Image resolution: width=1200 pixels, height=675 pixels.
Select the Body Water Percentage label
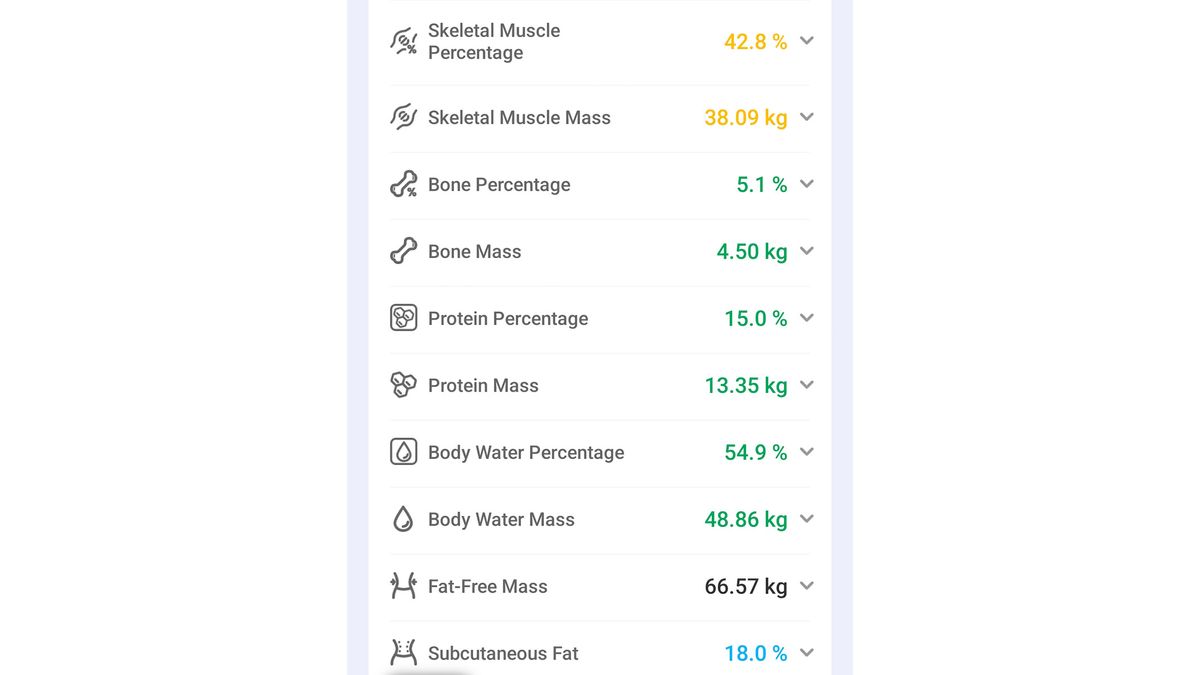click(526, 452)
